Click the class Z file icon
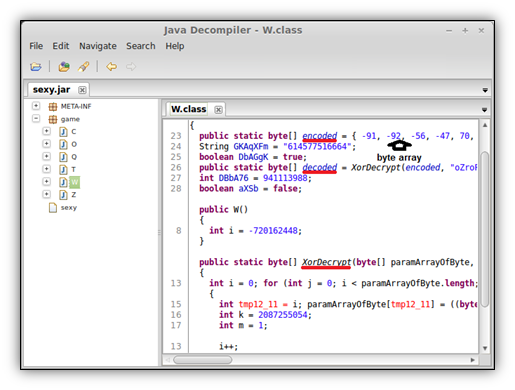The width and height of the screenshot is (515, 390). click(63, 195)
